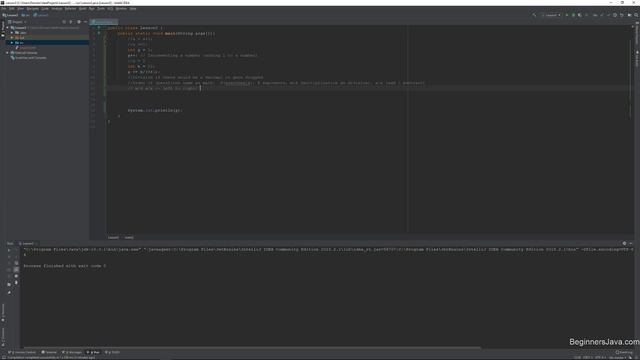Expand the .idea folder
640x360 pixels.
coord(12,33)
